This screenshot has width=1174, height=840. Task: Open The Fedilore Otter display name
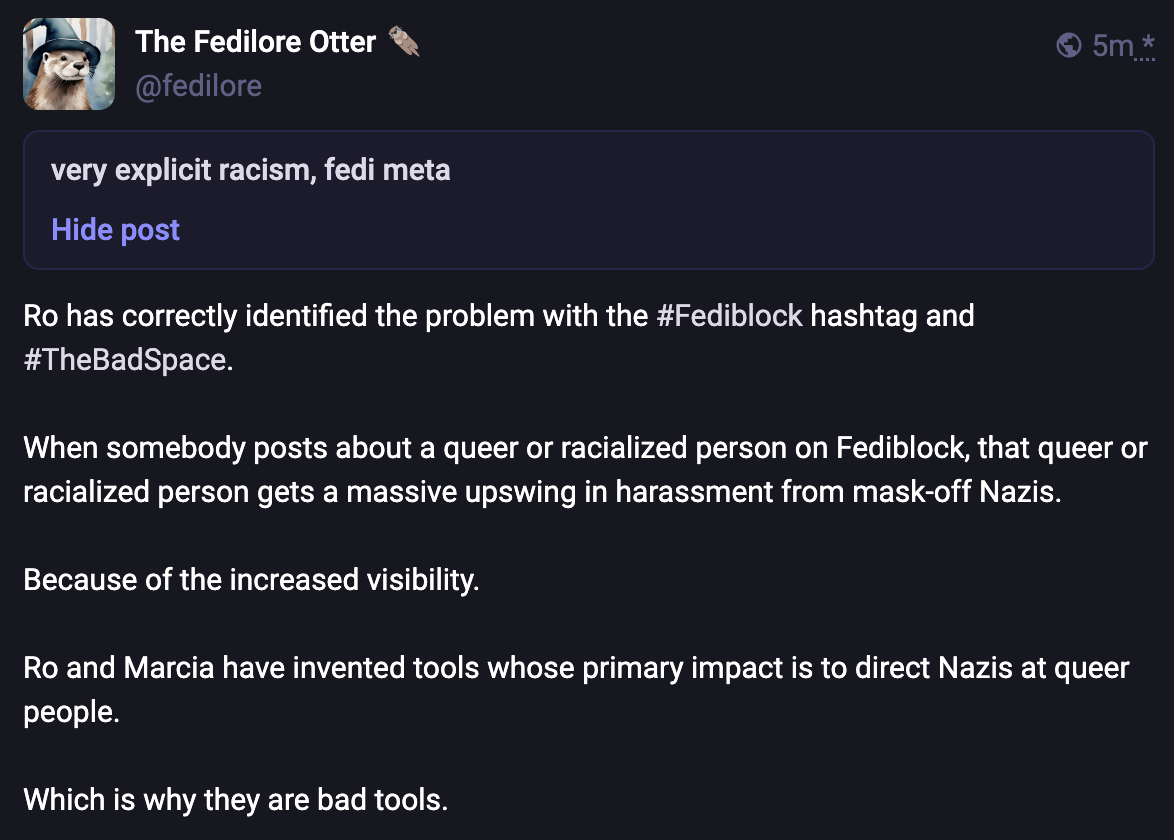[x=255, y=42]
